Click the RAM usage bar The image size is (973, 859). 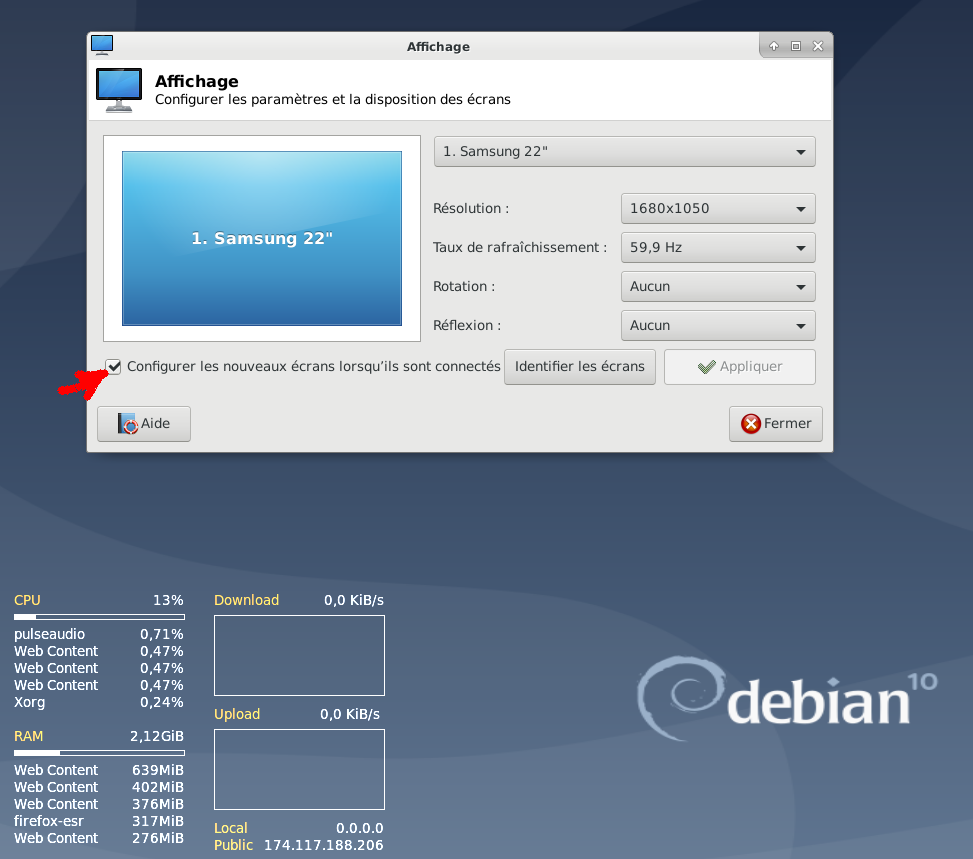[x=99, y=753]
